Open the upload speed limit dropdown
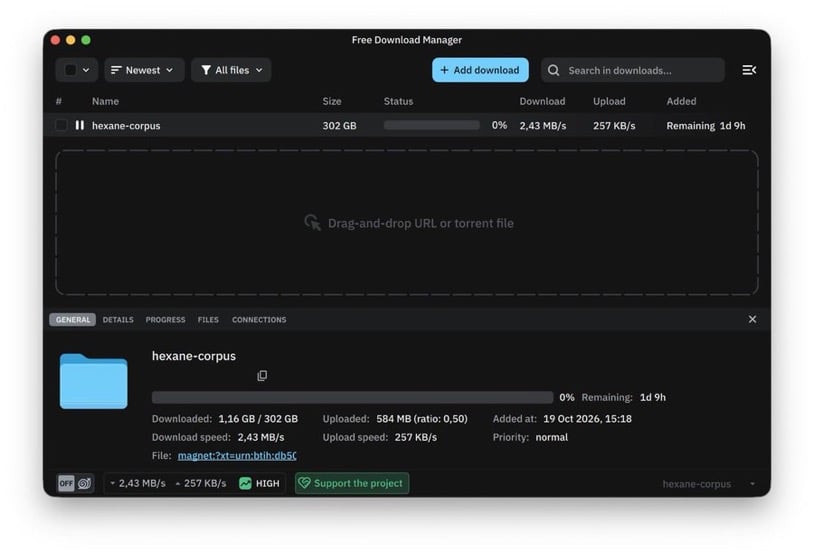The height and width of the screenshot is (554, 814). pyautogui.click(x=200, y=483)
